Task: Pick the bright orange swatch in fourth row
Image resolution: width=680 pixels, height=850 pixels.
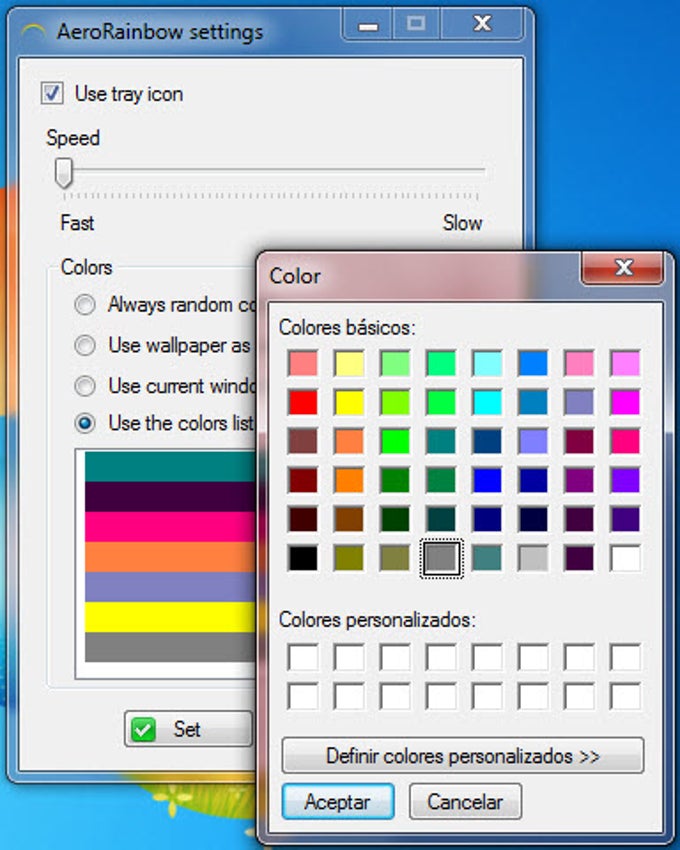Action: pyautogui.click(x=349, y=480)
